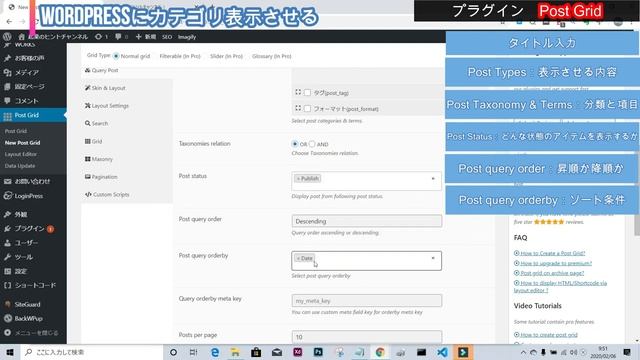The width and height of the screenshot is (640, 360).
Task: Open the + 新規 admin bar menu
Action: click(x=146, y=37)
